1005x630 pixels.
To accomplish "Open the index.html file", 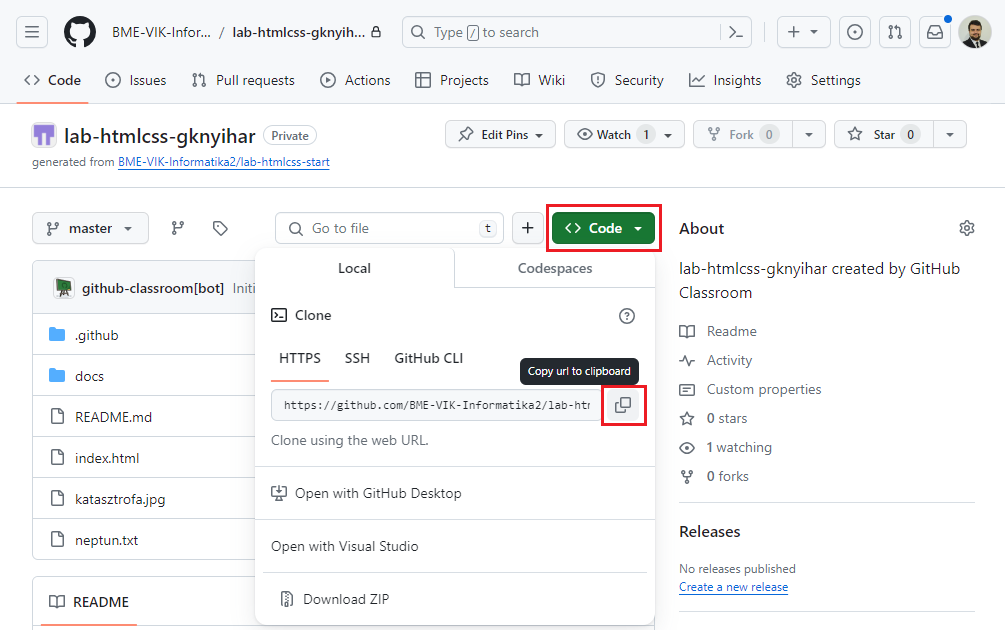I will (x=107, y=458).
